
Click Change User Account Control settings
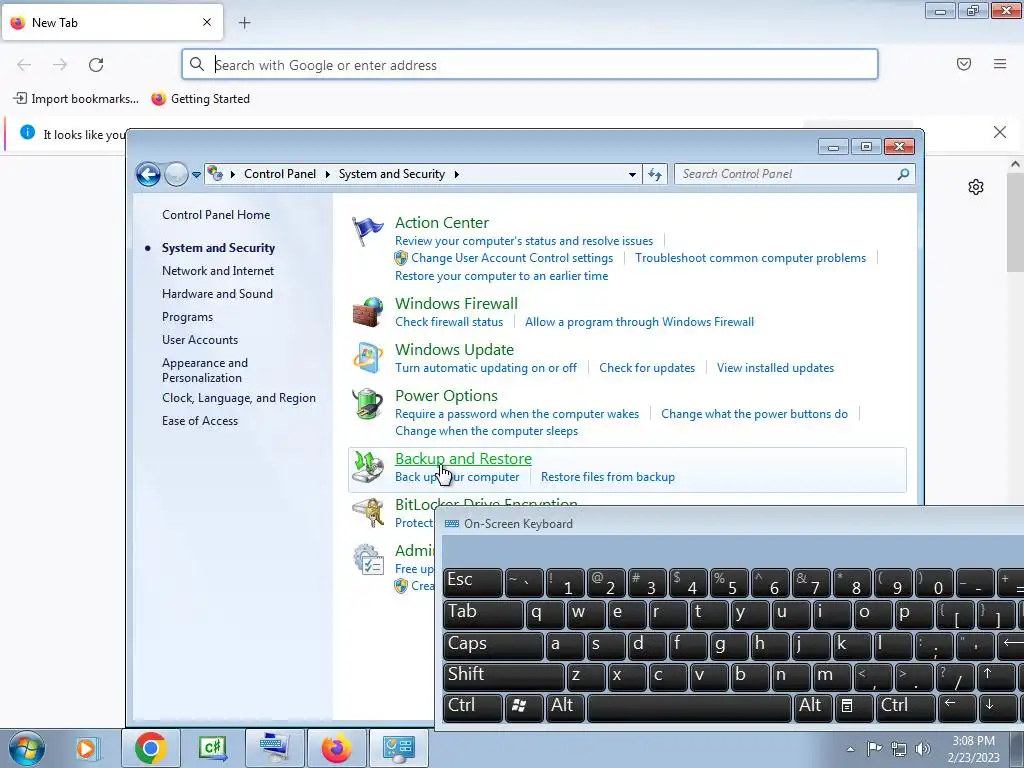(512, 258)
